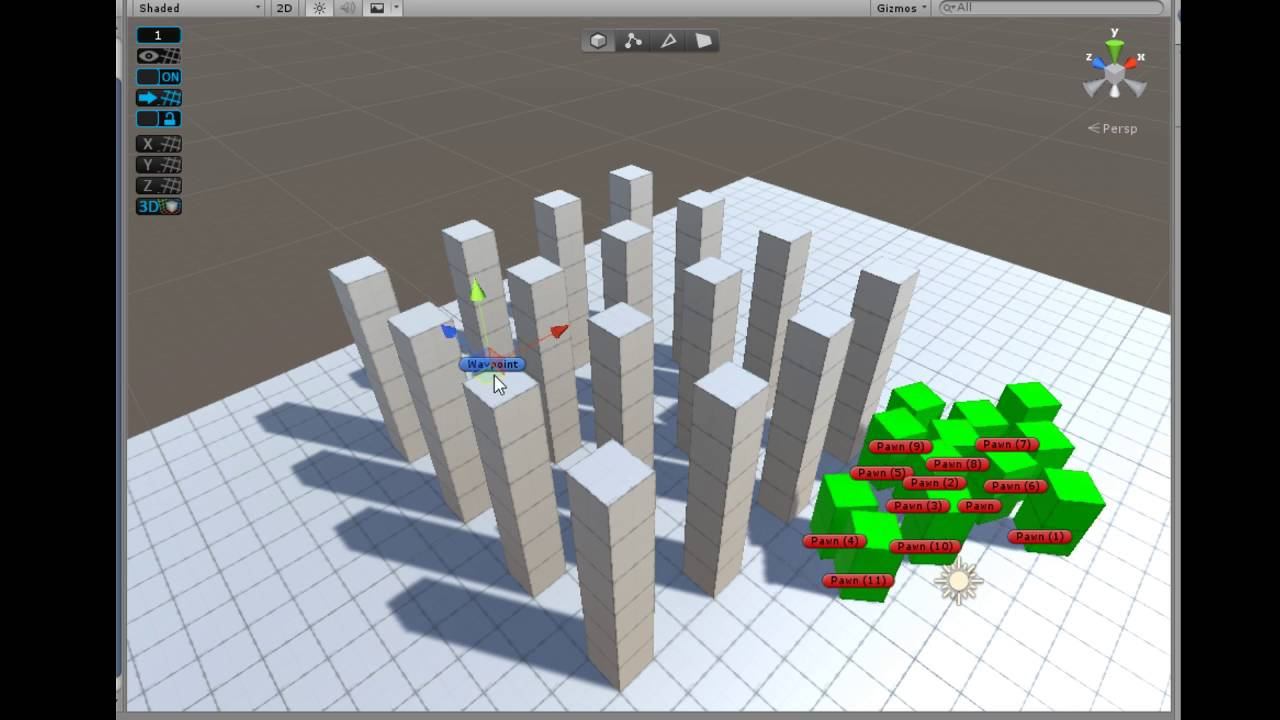Click the red X-axis move arrow
Viewport: 1280px width, 720px height.
[559, 331]
